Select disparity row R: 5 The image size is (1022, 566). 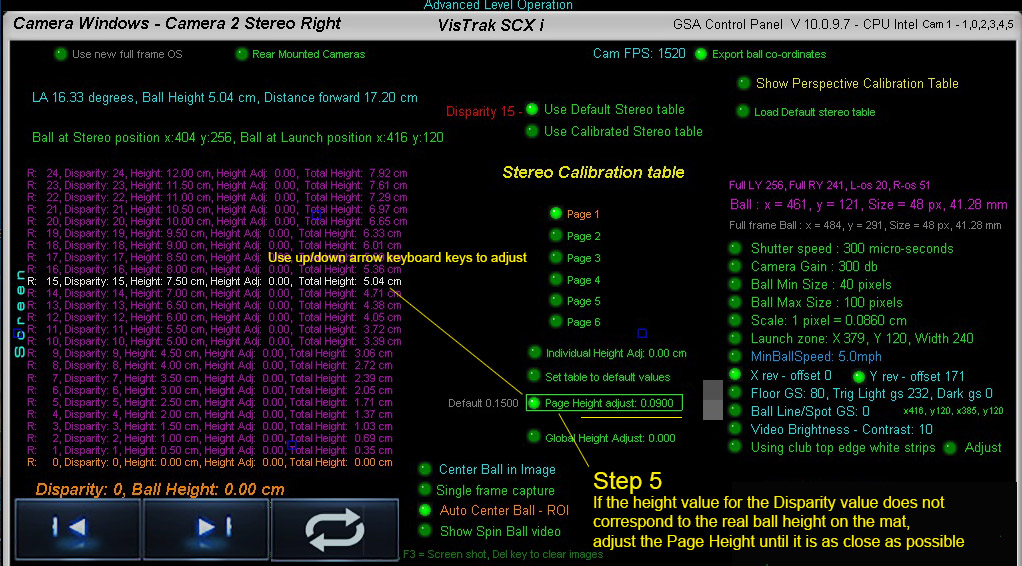click(x=211, y=402)
